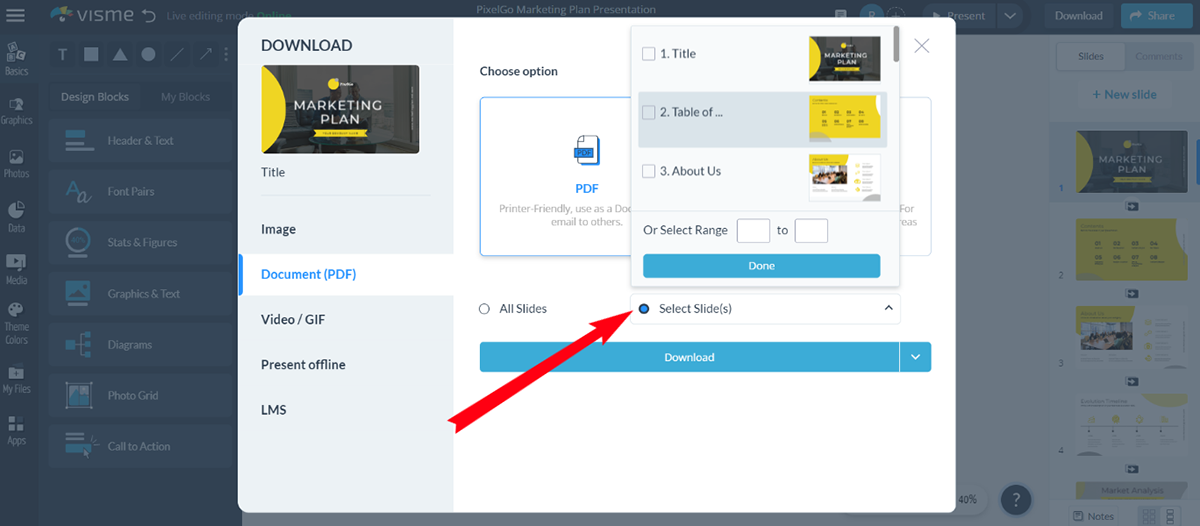Open the Data sidebar panel
This screenshot has width=1200, height=526.
coord(16,217)
